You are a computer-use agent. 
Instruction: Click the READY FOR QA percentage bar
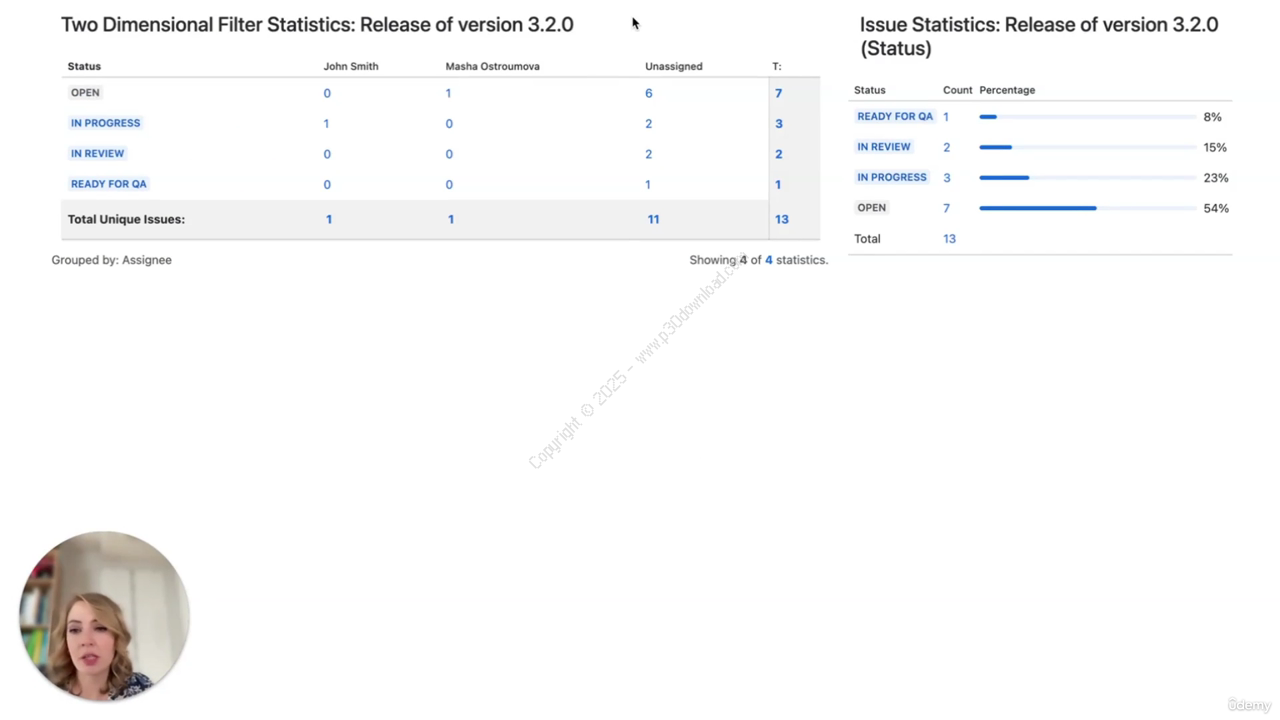1088,117
